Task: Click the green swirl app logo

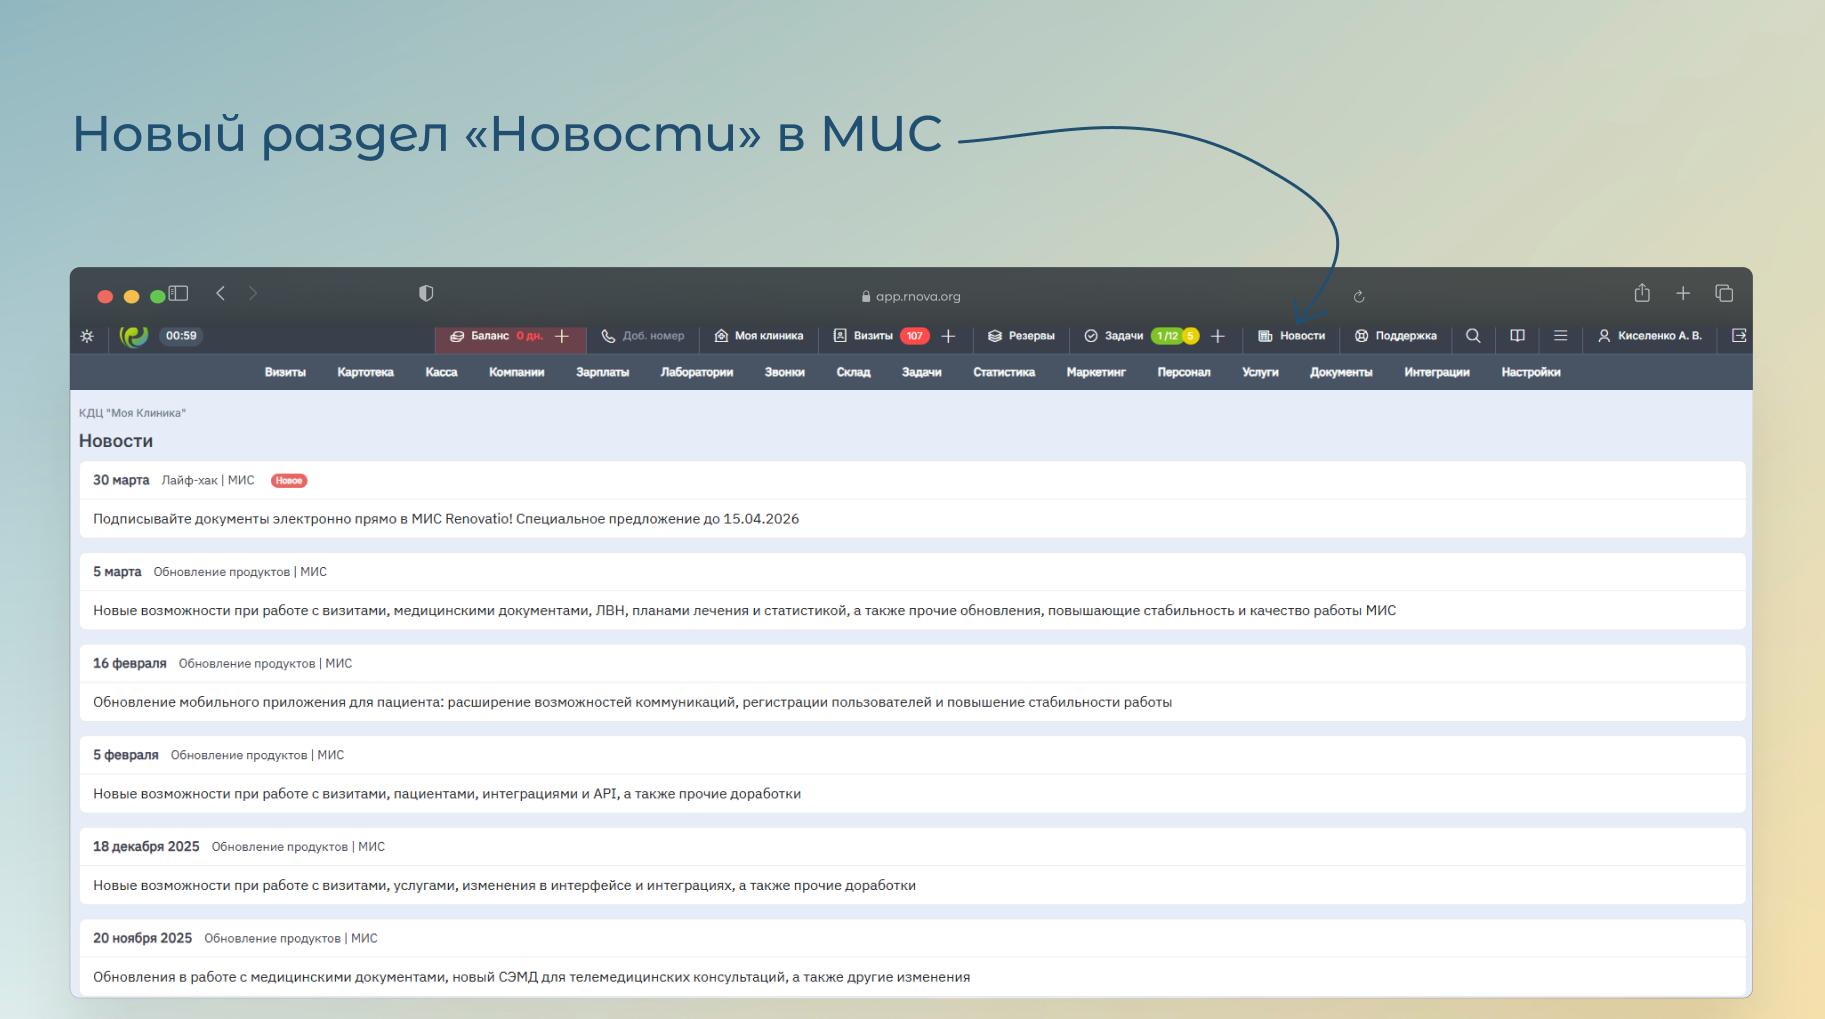Action: (133, 336)
